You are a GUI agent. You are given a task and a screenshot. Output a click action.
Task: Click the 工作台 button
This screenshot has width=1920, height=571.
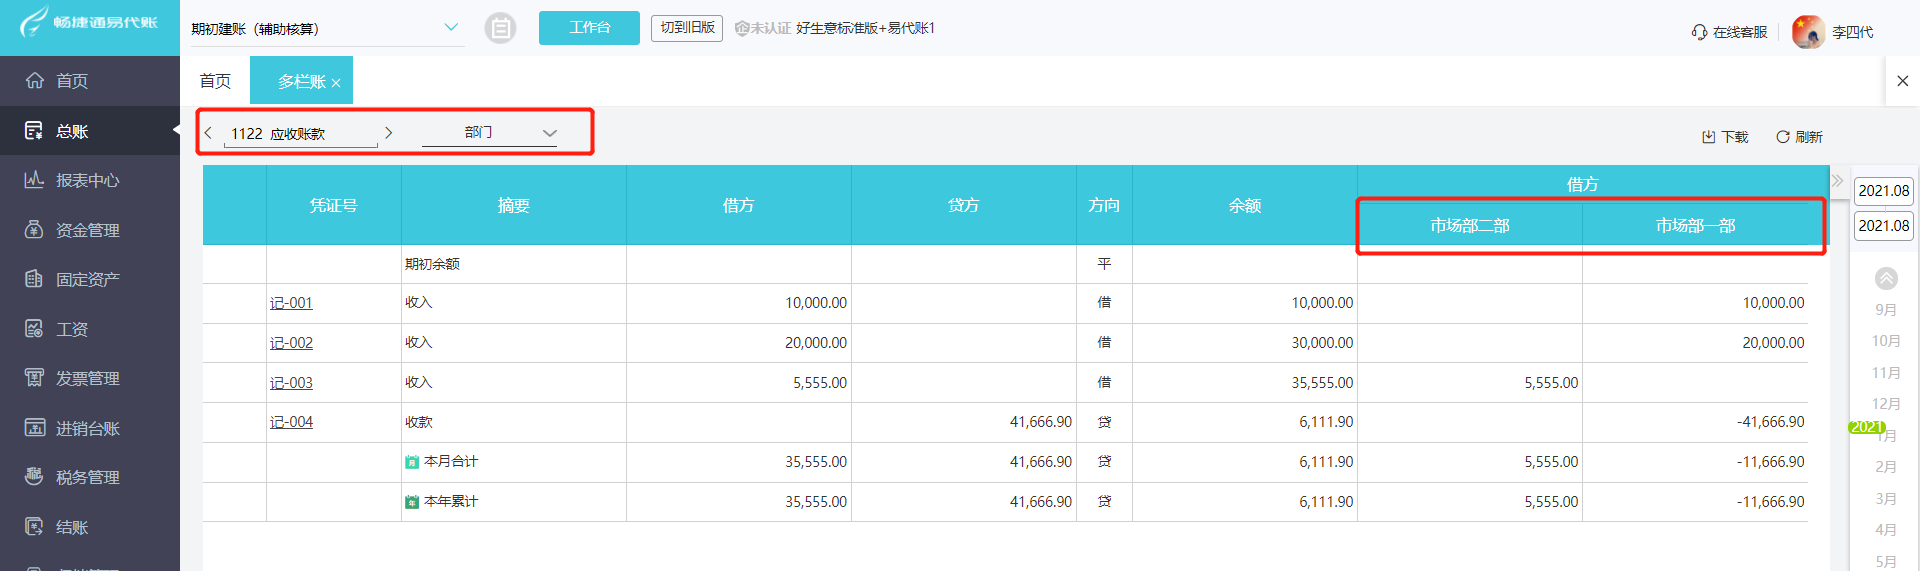point(589,28)
